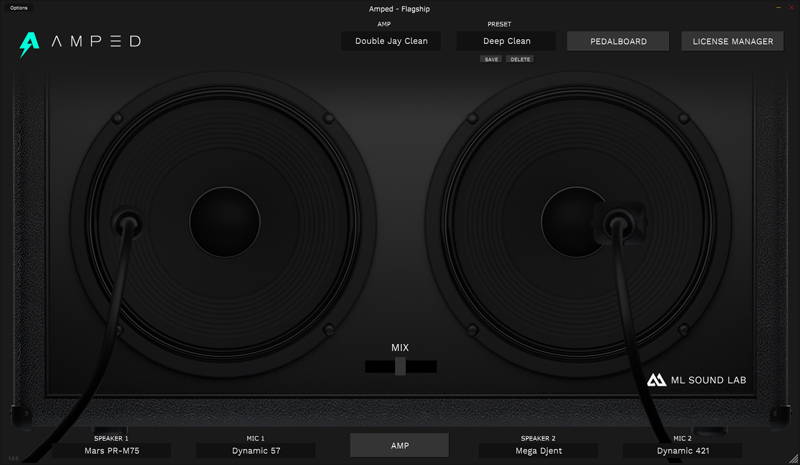The height and width of the screenshot is (465, 800).
Task: Open Speaker 1 dropdown showing Mars PR-M75
Action: [x=111, y=451]
